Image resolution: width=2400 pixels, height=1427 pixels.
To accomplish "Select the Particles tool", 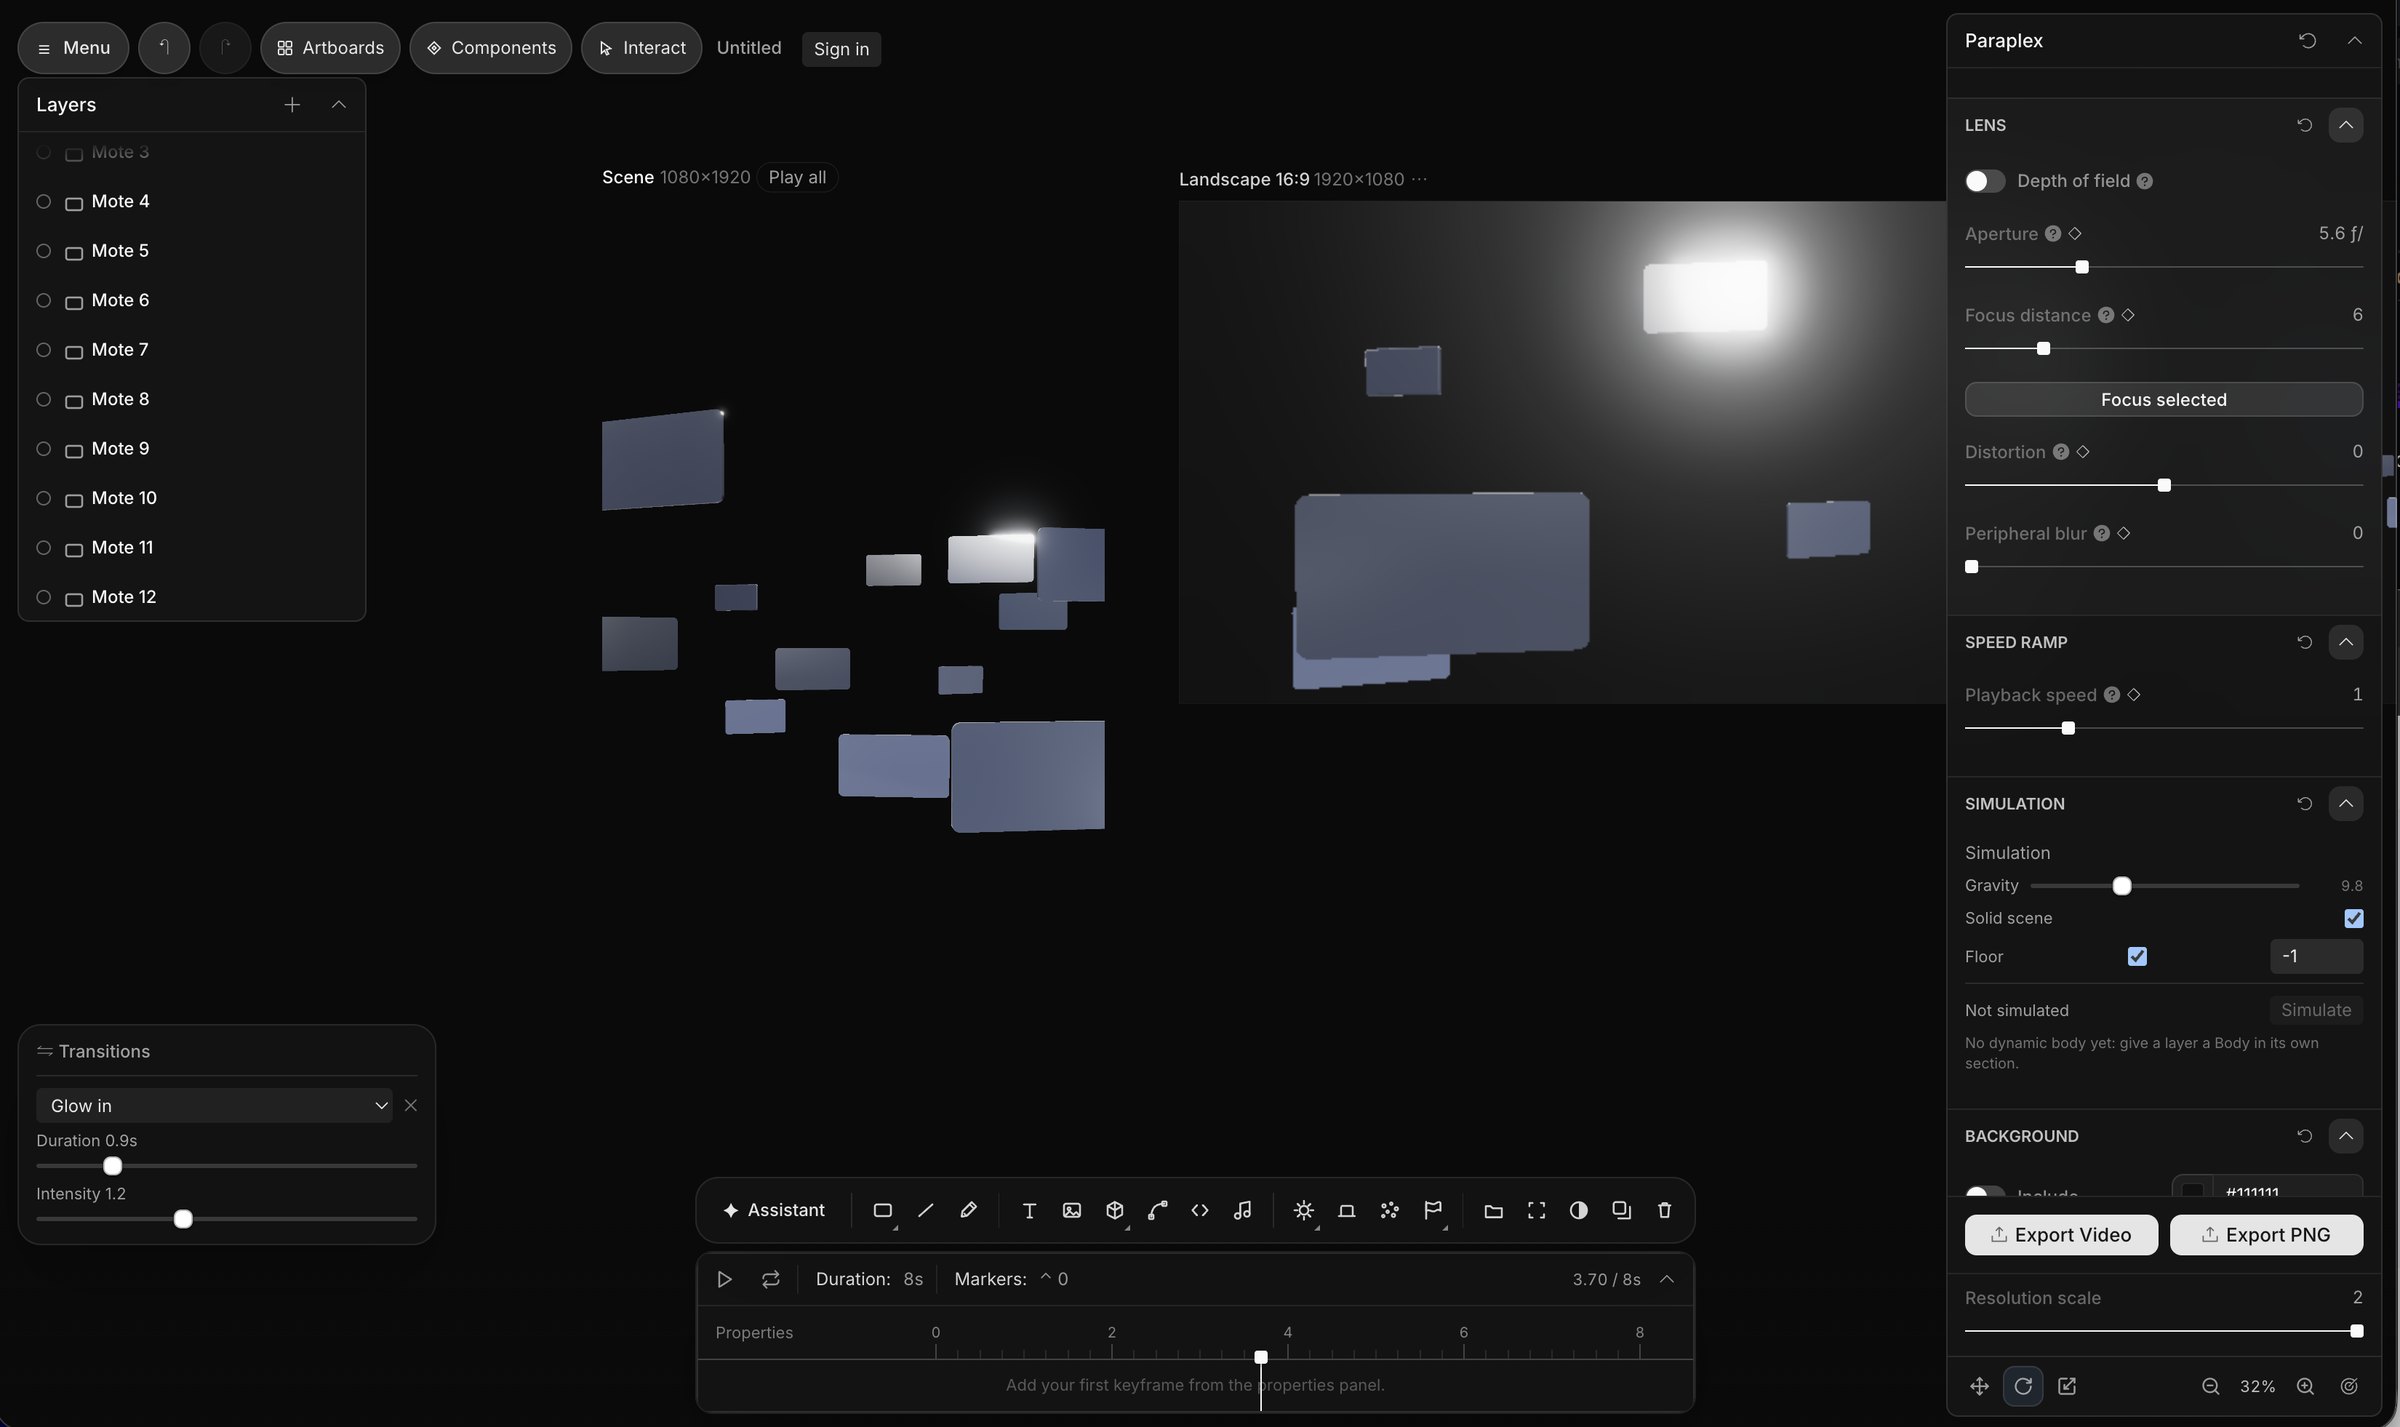I will click(x=1389, y=1210).
